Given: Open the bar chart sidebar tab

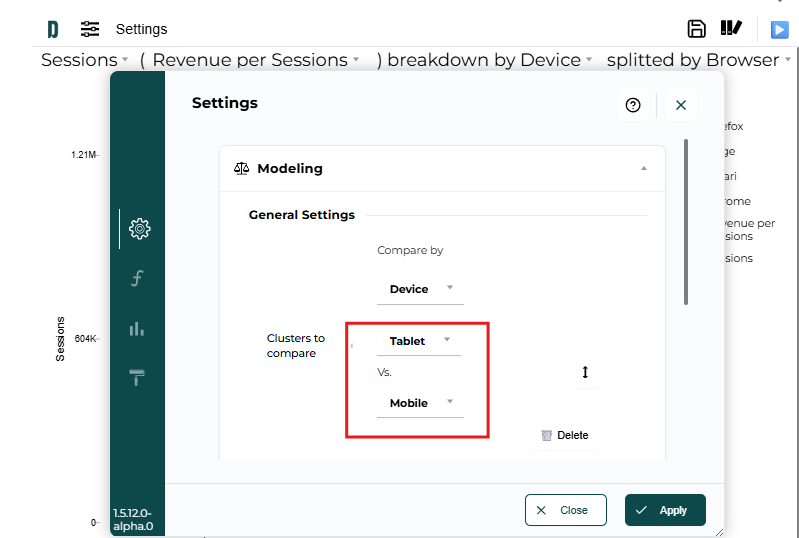Looking at the screenshot, I should click(x=138, y=328).
